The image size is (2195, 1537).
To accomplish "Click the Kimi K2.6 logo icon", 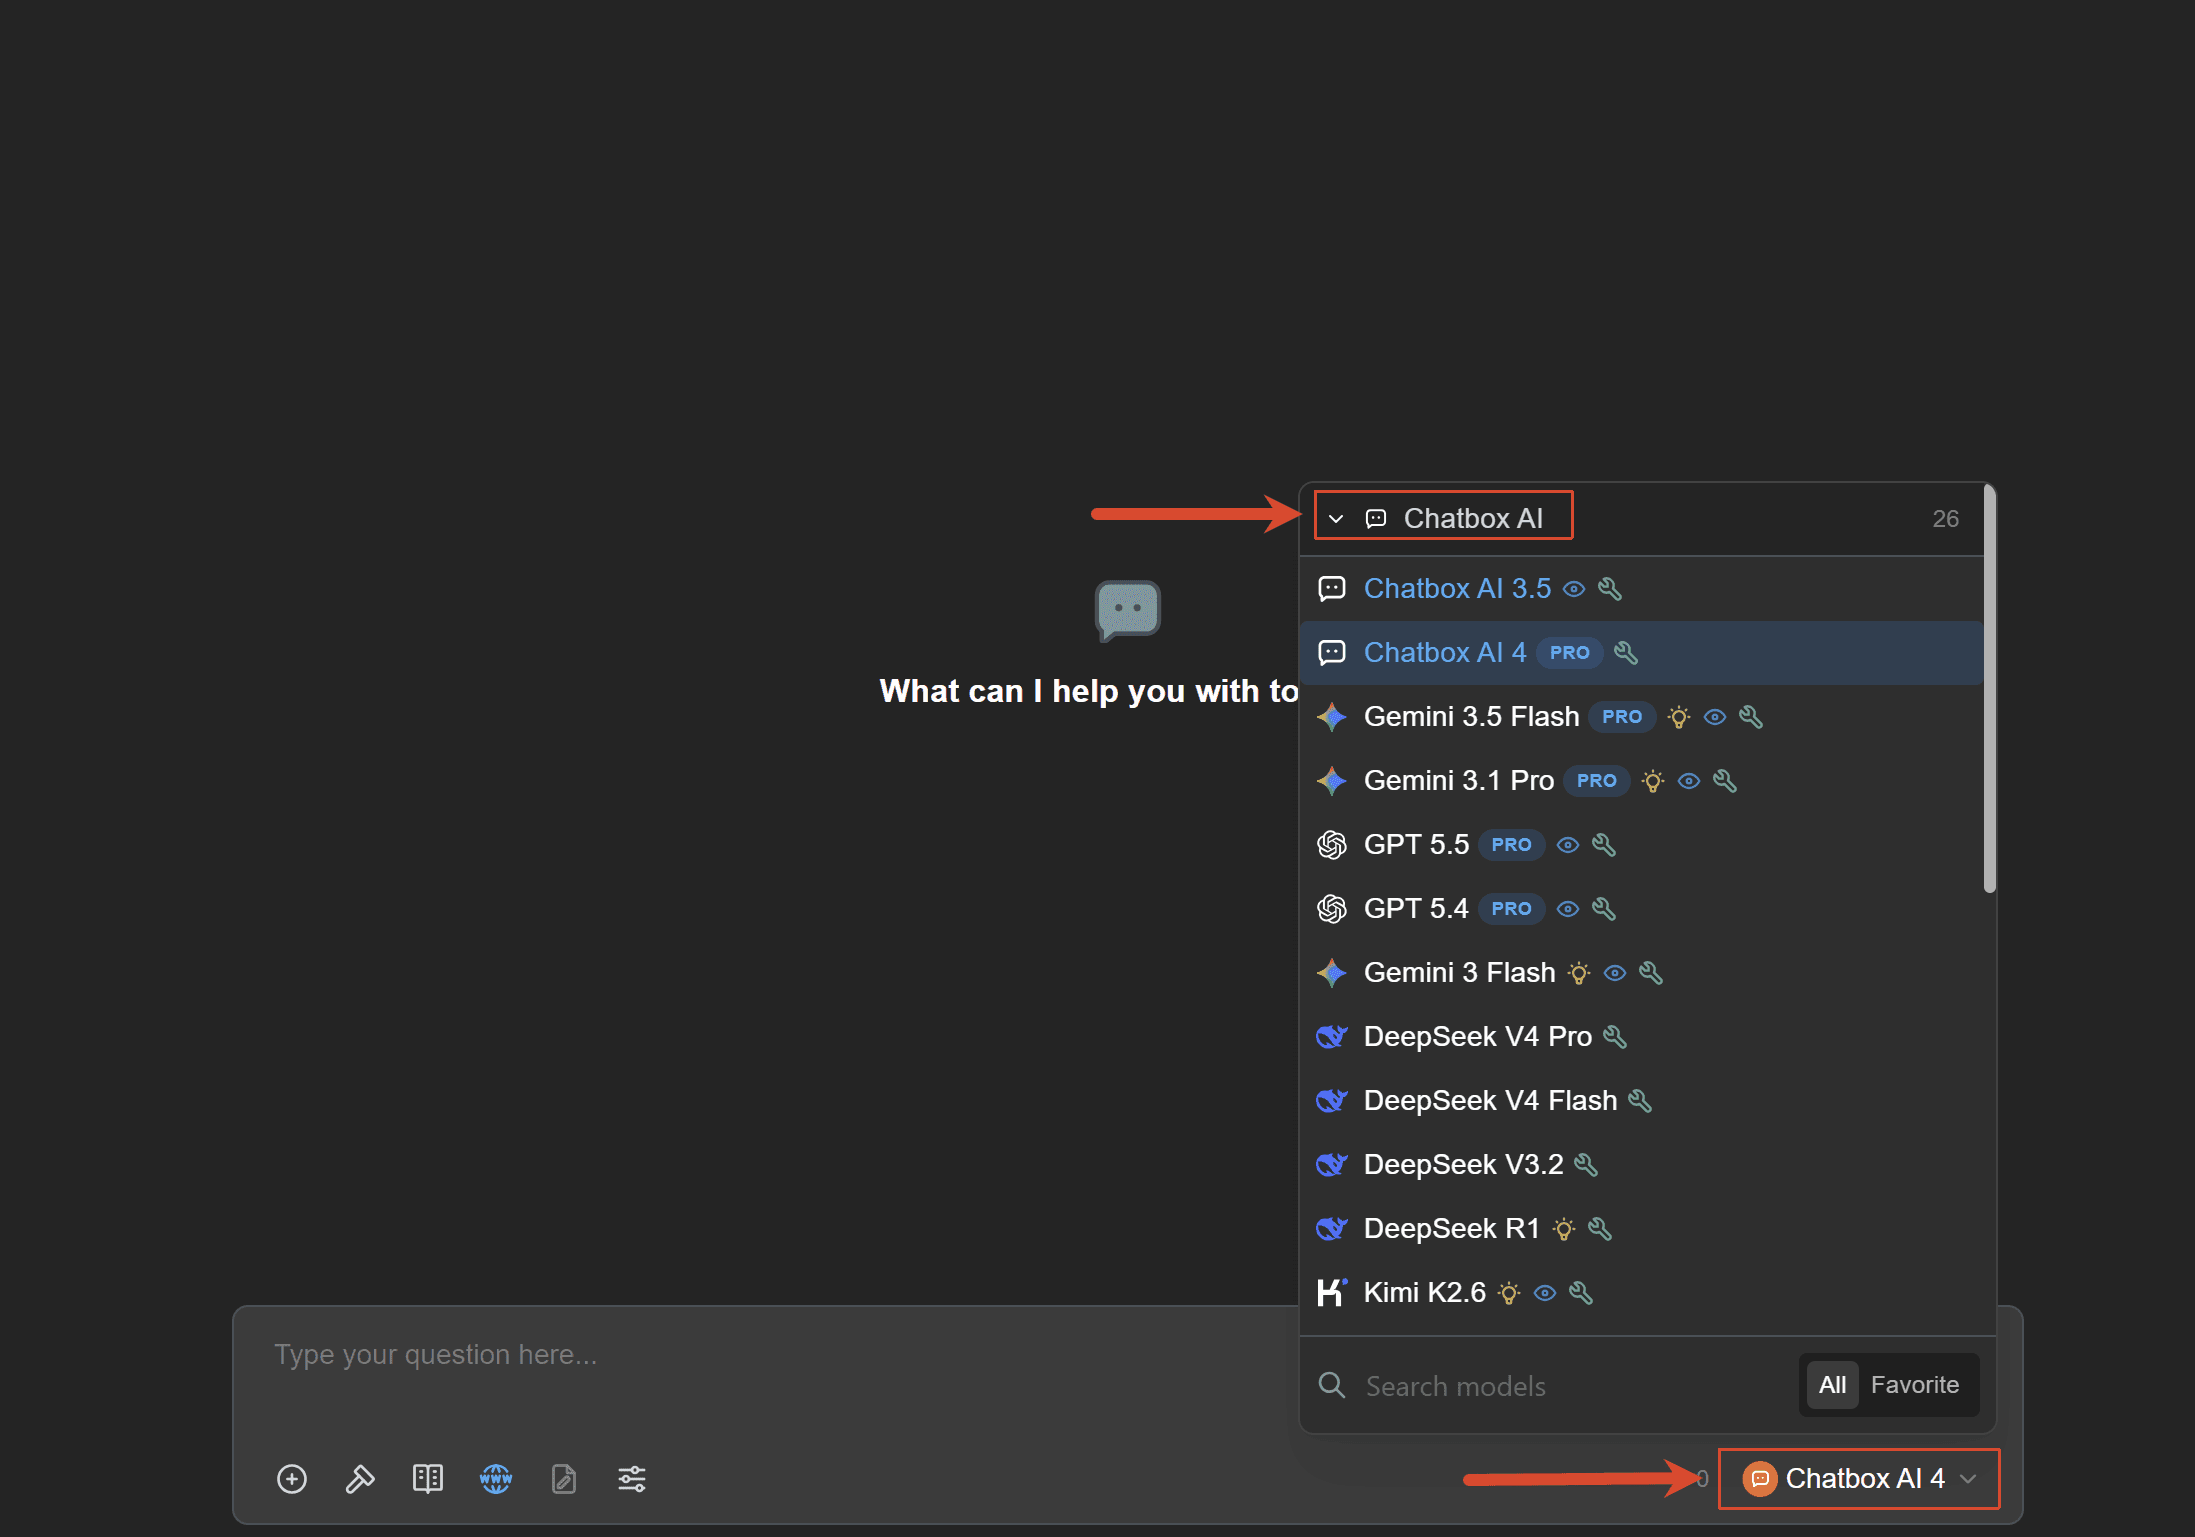I will [x=1332, y=1293].
